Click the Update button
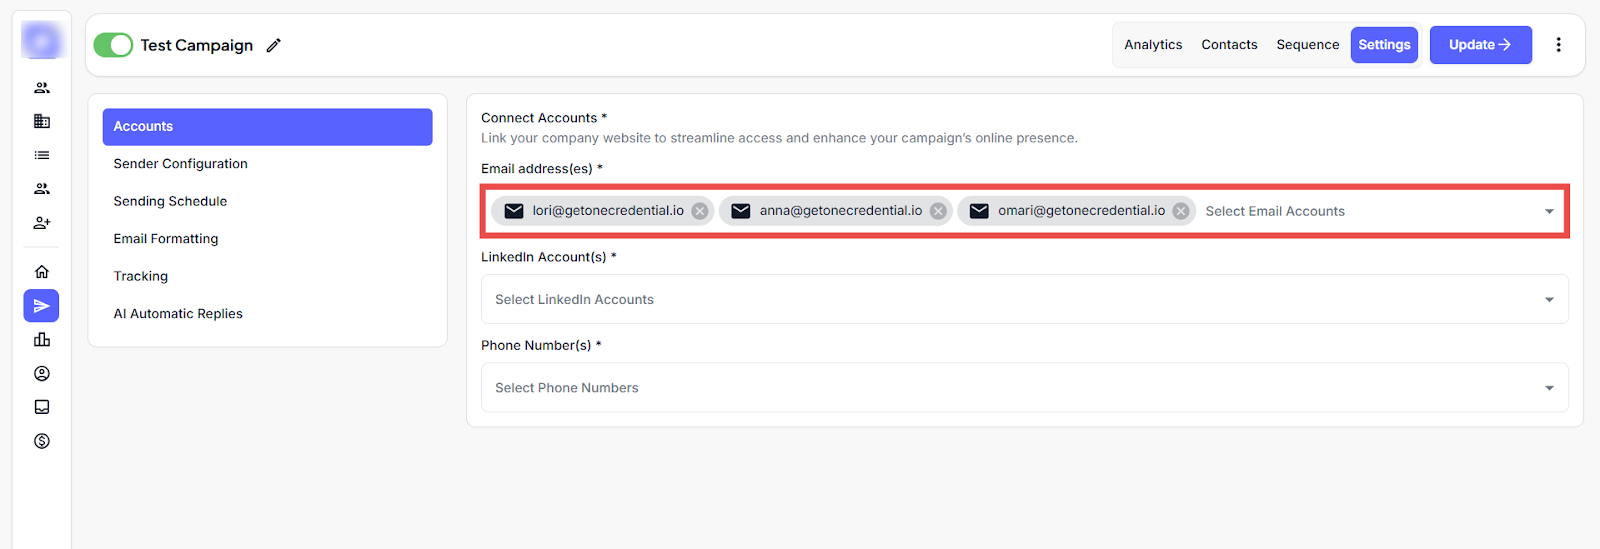Screen dimensions: 1600x549 (1480, 45)
